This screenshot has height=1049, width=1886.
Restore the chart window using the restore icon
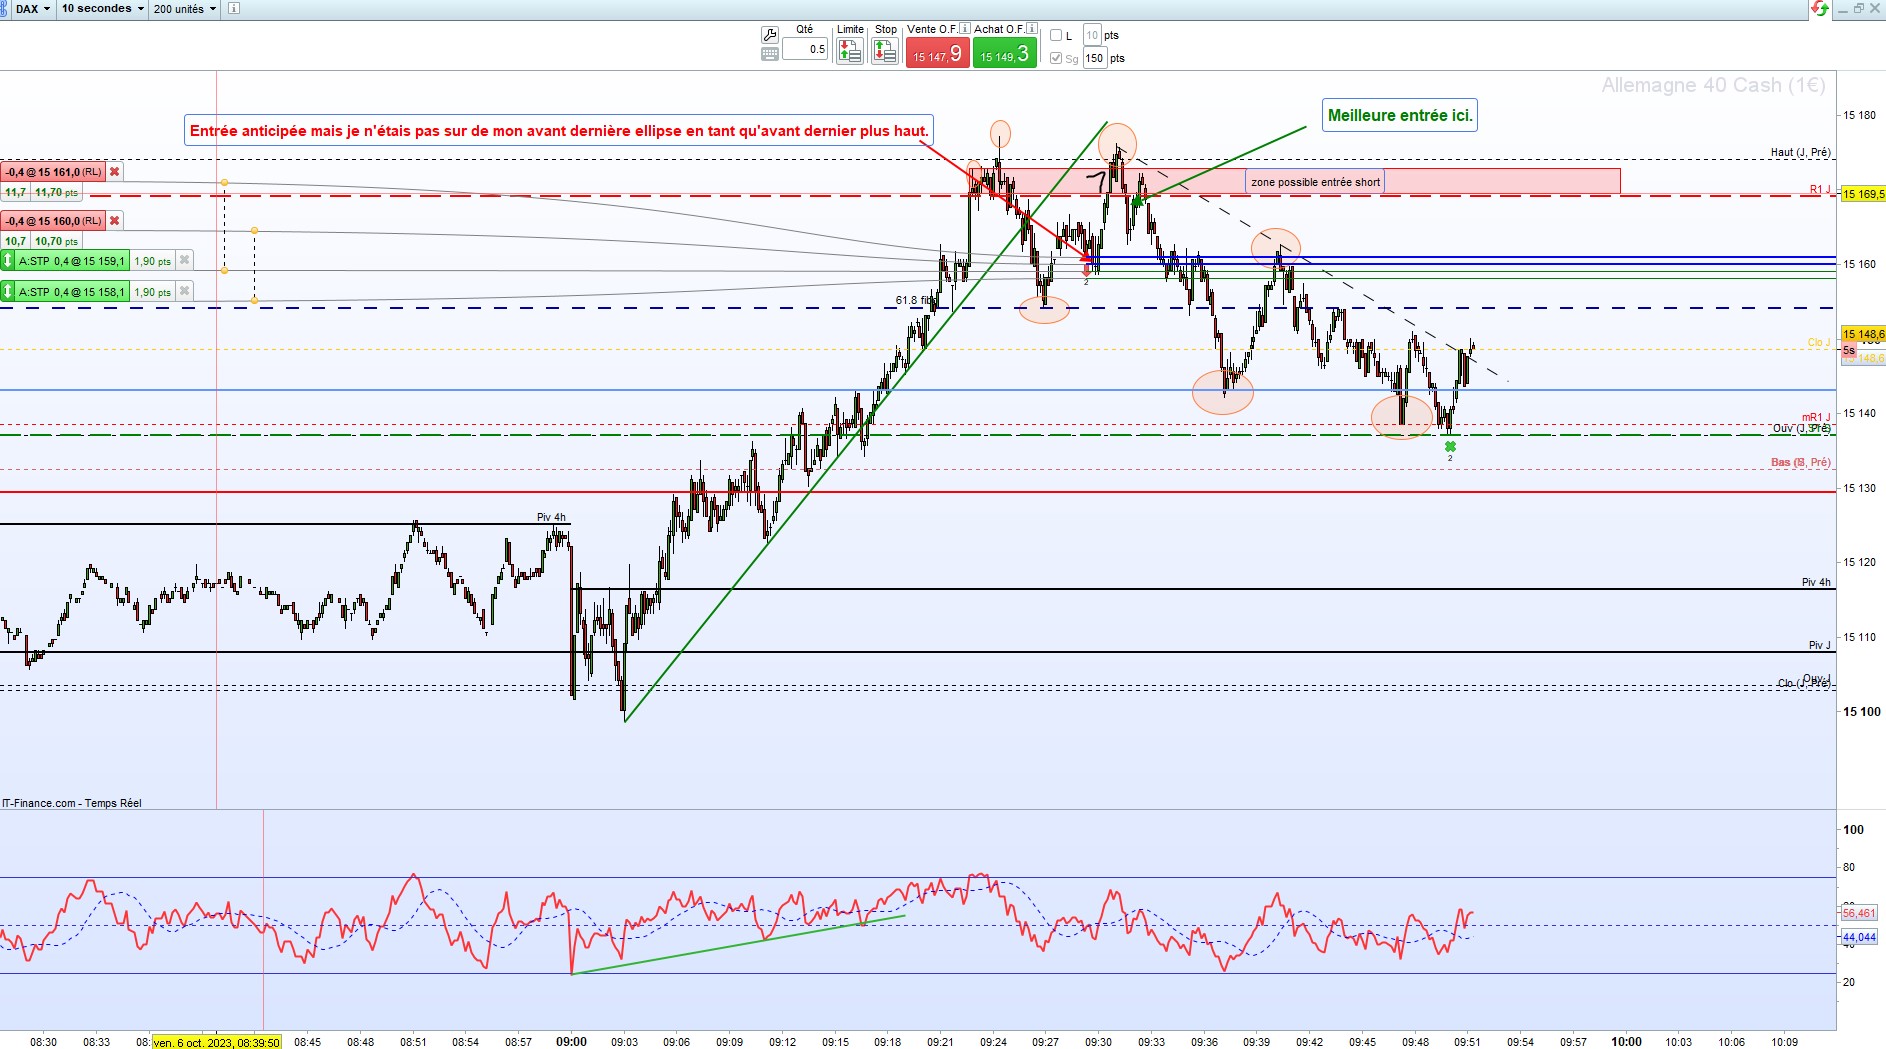click(x=1859, y=8)
